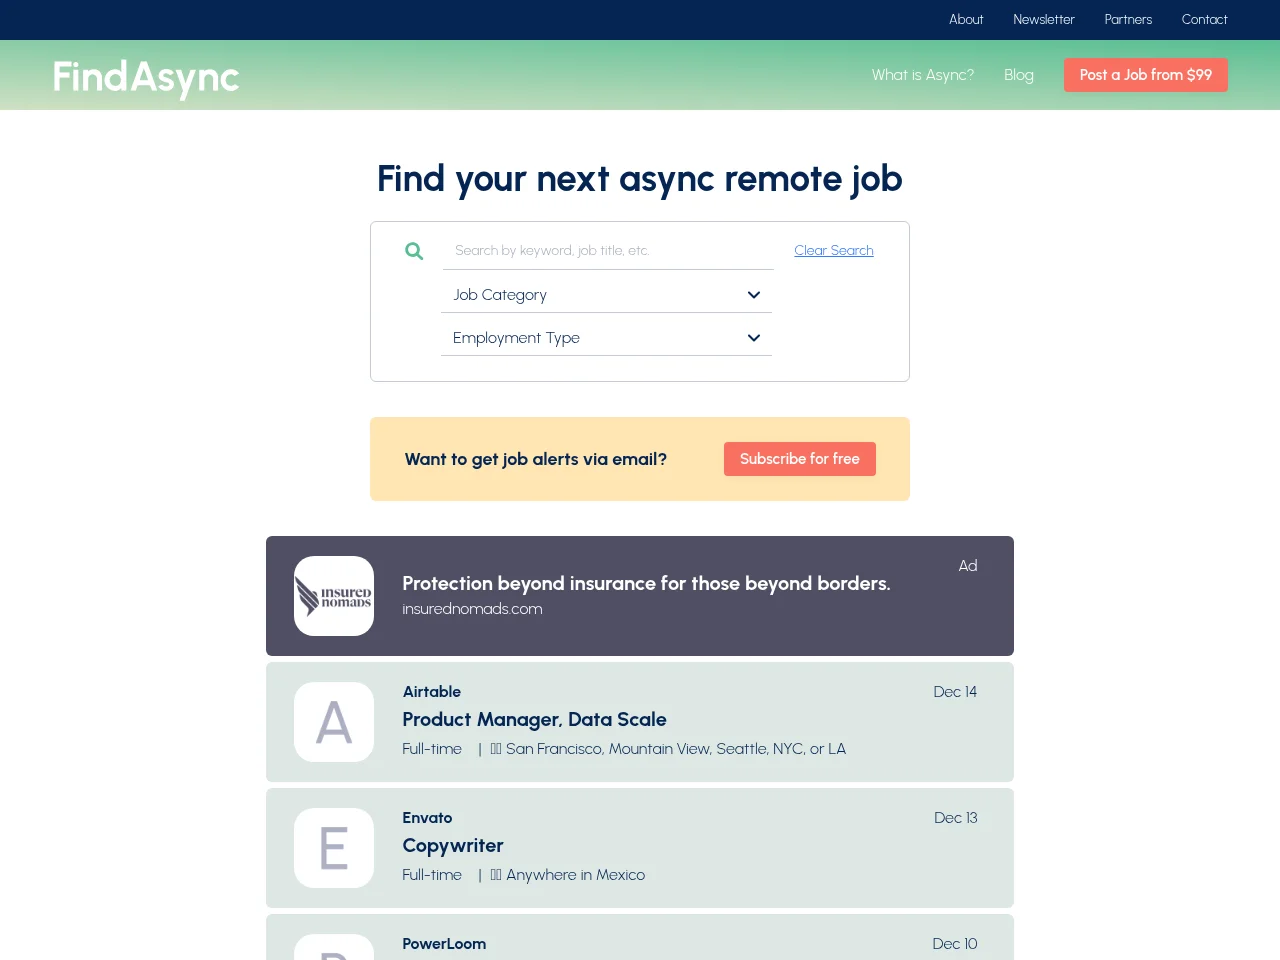Open the What is Async? page

click(x=923, y=75)
